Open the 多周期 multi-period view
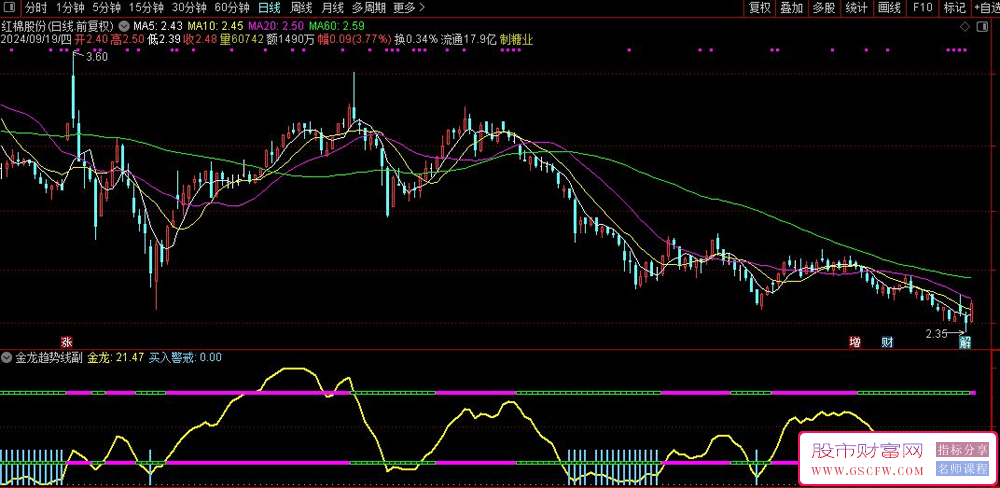Screen dimensions: 1000x488 point(369,8)
